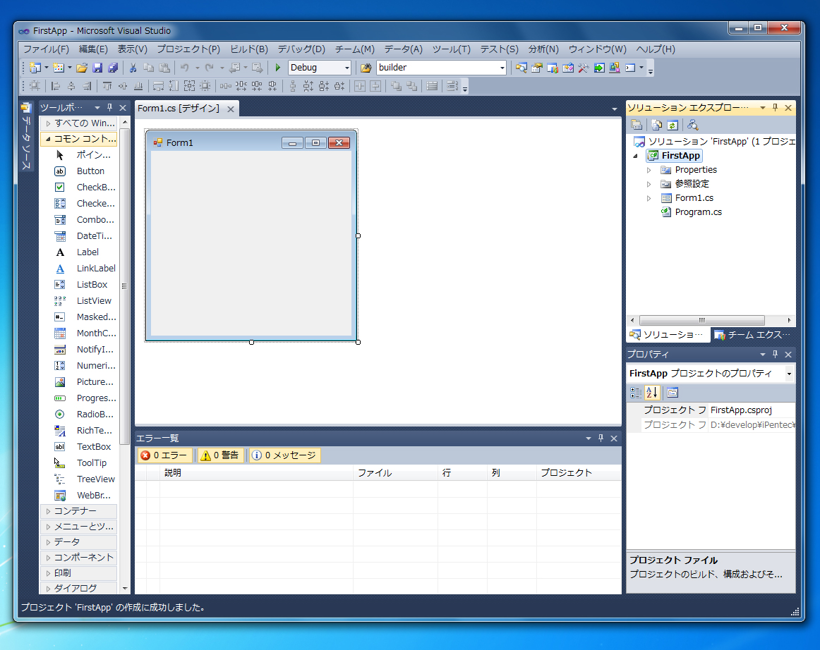Viewport: 820px width, 650px height.
Task: Toggle the 0 メッセージ filter in error list
Action: coord(286,454)
